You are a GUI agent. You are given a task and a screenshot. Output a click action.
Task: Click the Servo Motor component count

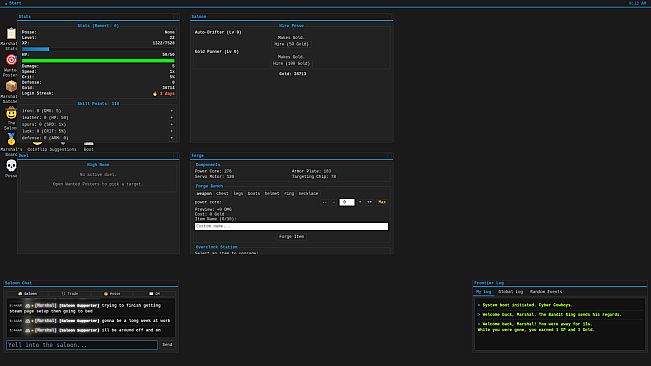pos(214,176)
